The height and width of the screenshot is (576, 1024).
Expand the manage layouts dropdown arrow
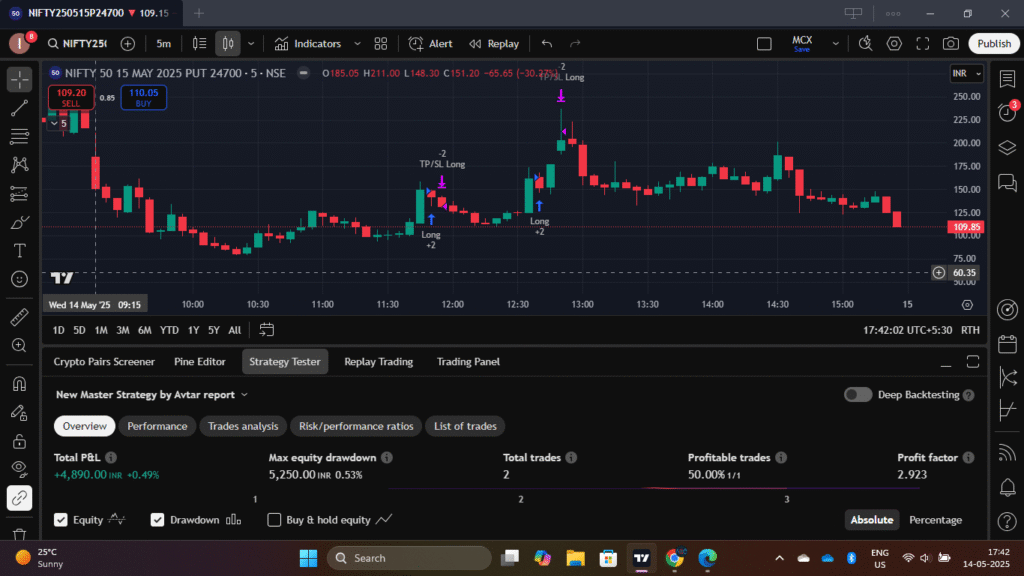[835, 44]
